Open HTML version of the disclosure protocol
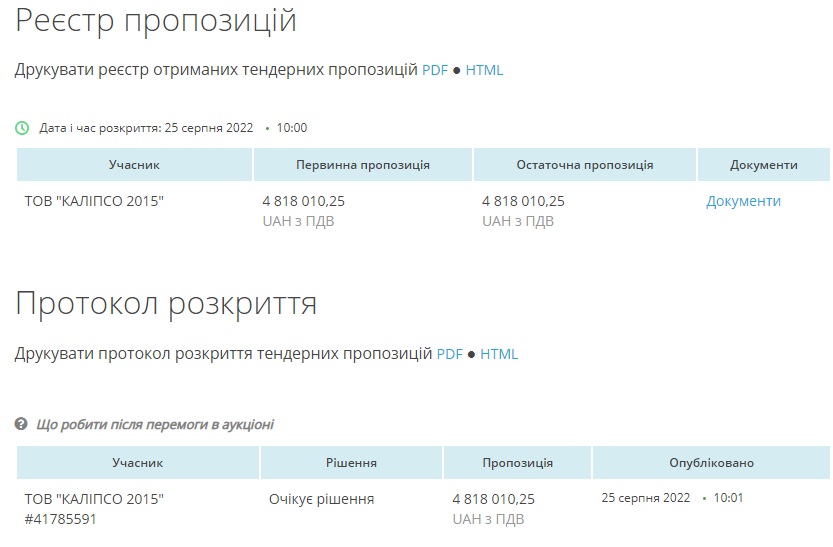The image size is (833, 547). 499,354
